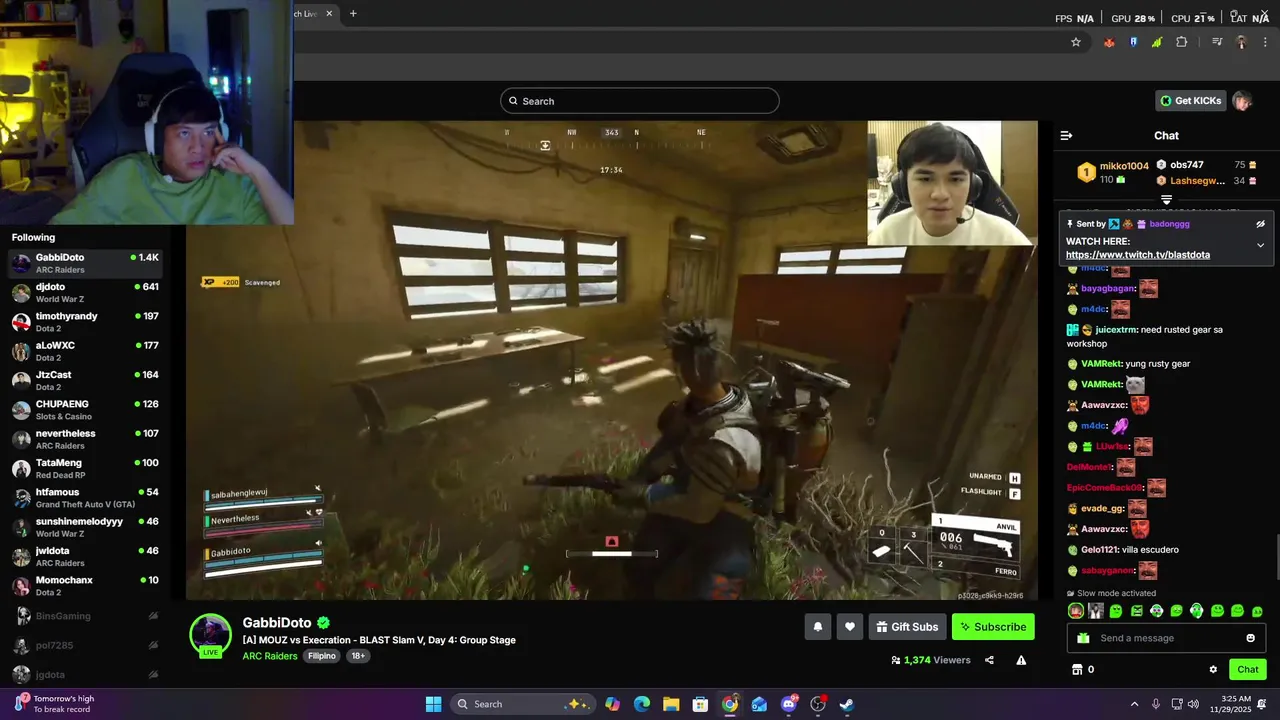Open the Momochanx channel
Viewport: 1280px width, 720px height.
tap(85, 586)
